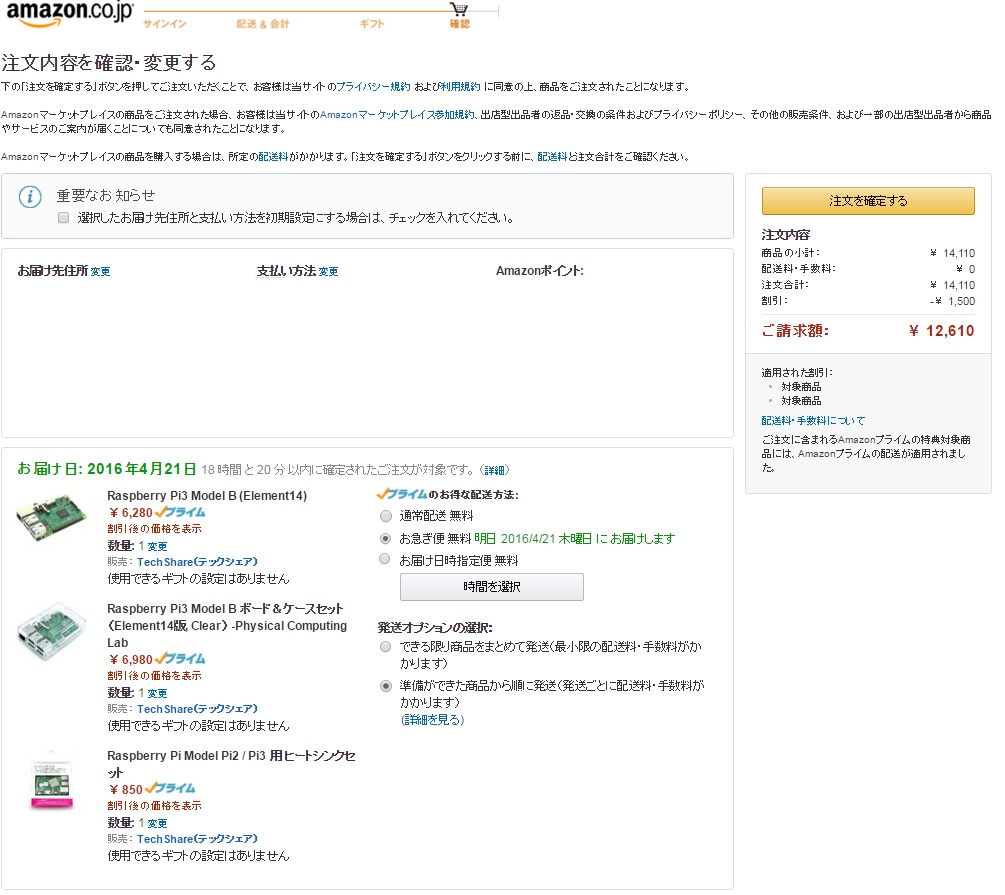This screenshot has height=895, width=1005.
Task: Click the blue info icon beside 重要なお知らせ
Action: pyautogui.click(x=31, y=196)
